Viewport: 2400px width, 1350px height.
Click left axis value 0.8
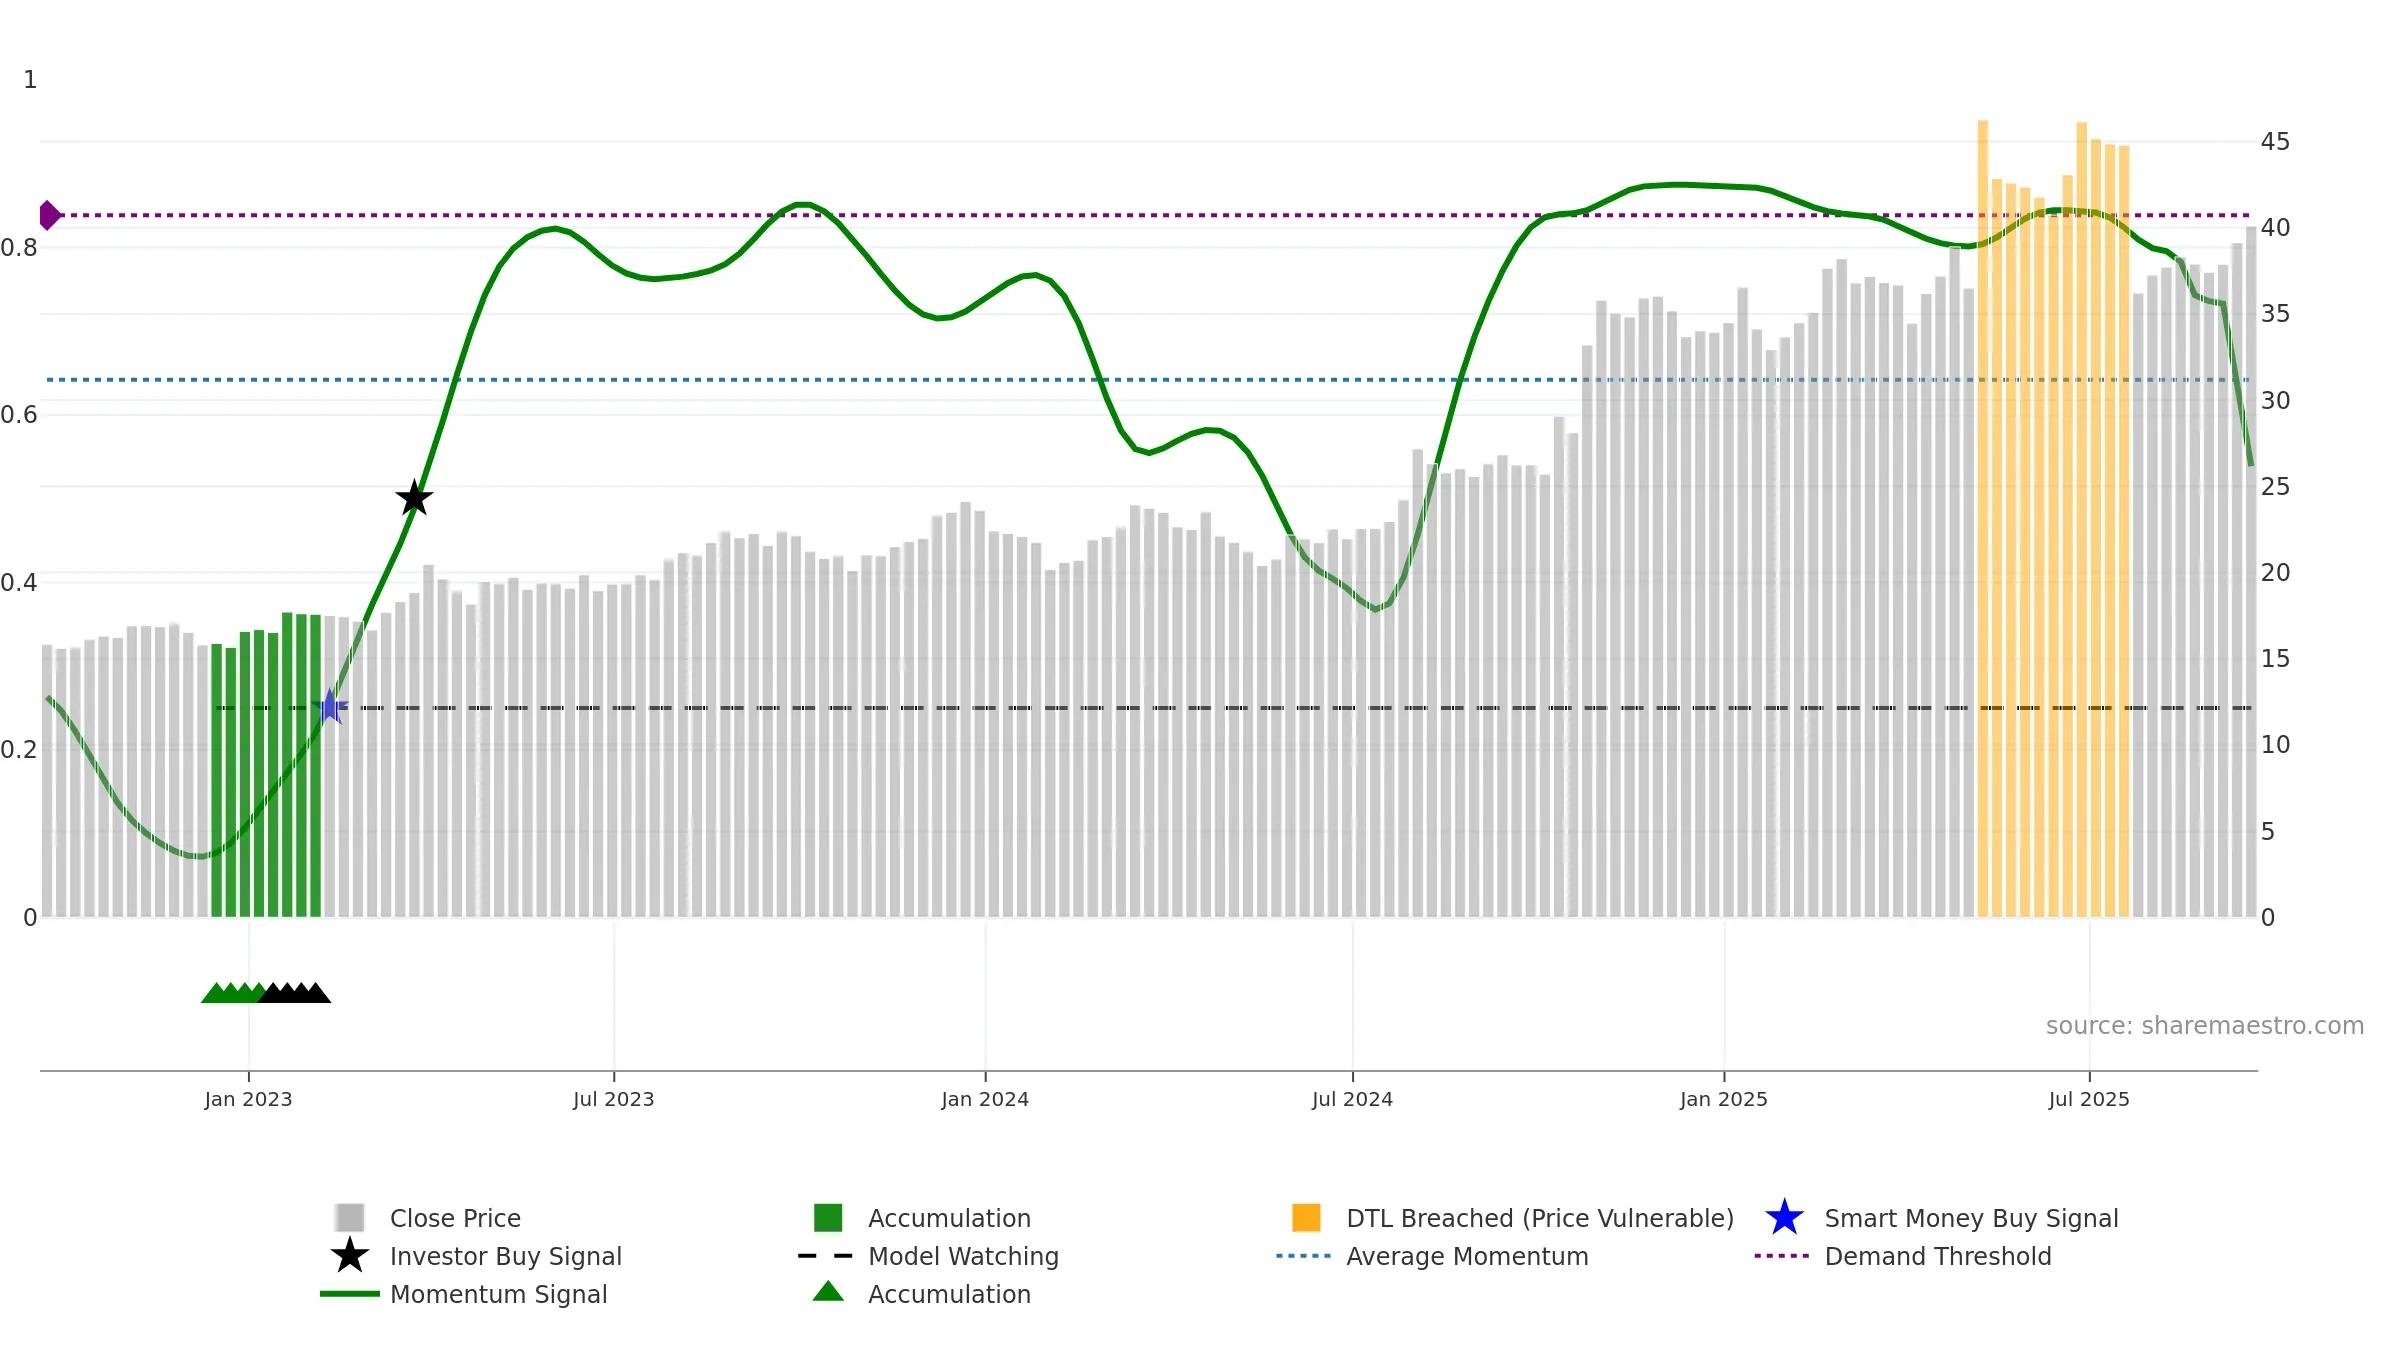pos(19,247)
